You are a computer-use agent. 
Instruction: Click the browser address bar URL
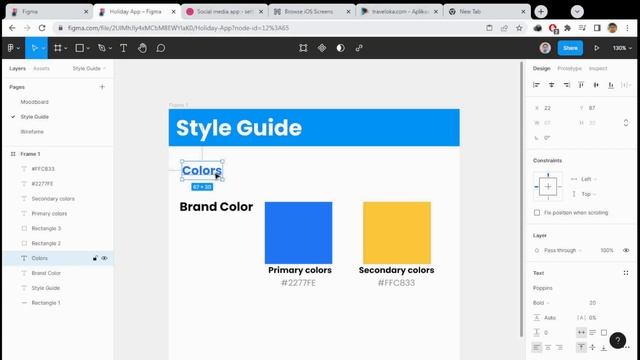click(x=178, y=28)
